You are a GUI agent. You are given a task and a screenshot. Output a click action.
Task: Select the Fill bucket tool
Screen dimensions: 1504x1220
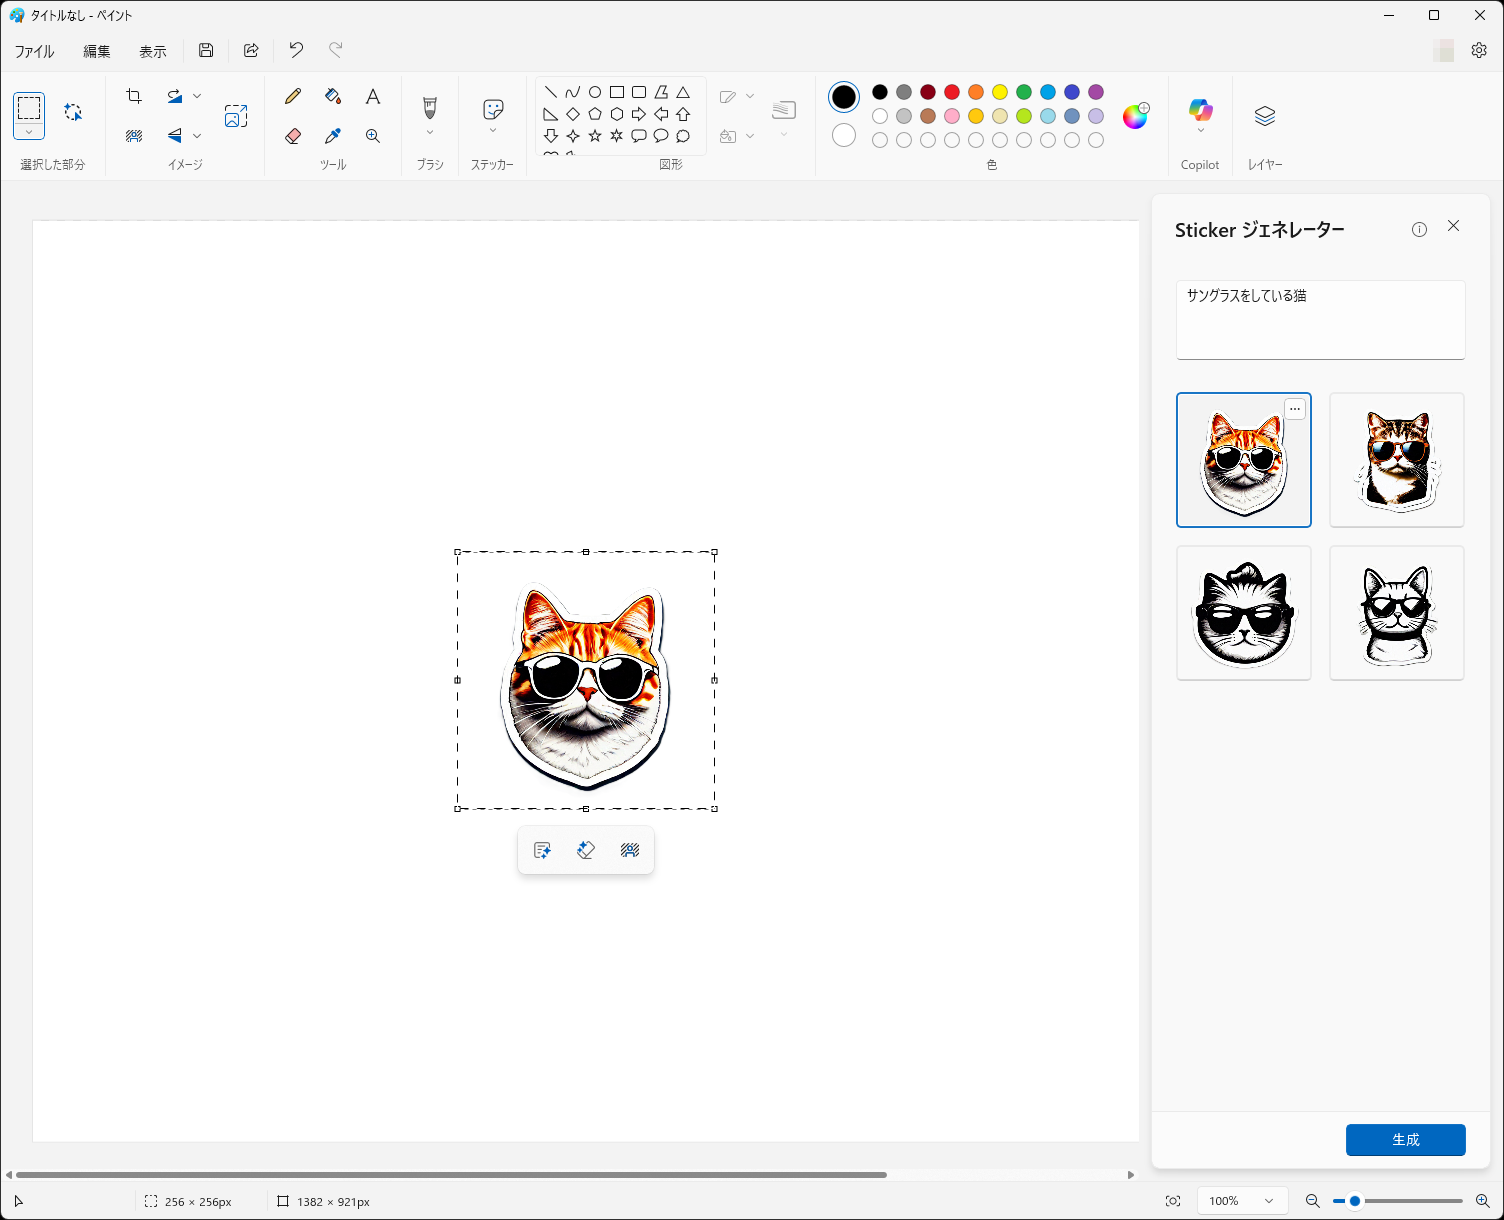point(333,96)
